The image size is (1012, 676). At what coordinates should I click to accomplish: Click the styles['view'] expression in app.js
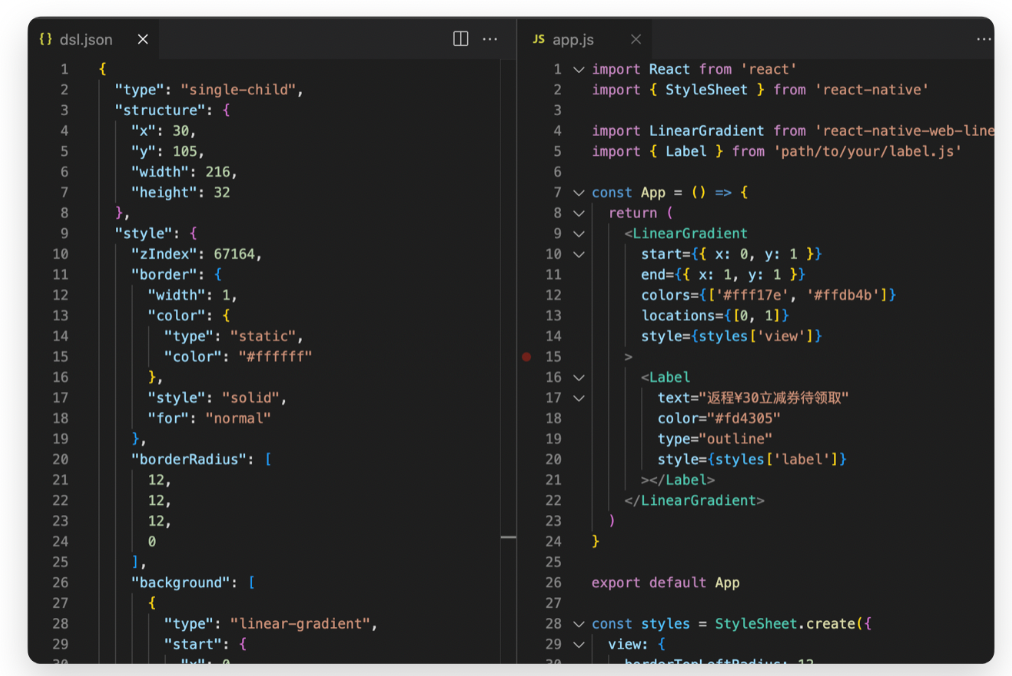click(756, 336)
